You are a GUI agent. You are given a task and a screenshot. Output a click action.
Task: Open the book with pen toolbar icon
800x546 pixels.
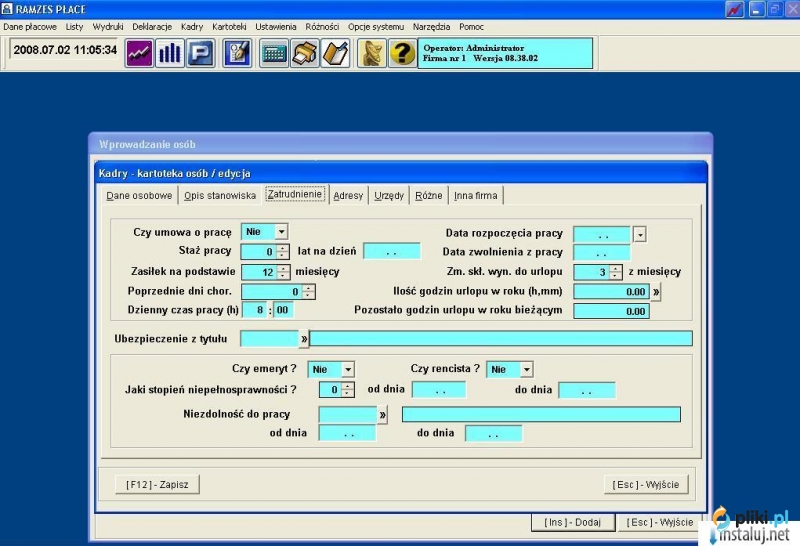tap(335, 53)
